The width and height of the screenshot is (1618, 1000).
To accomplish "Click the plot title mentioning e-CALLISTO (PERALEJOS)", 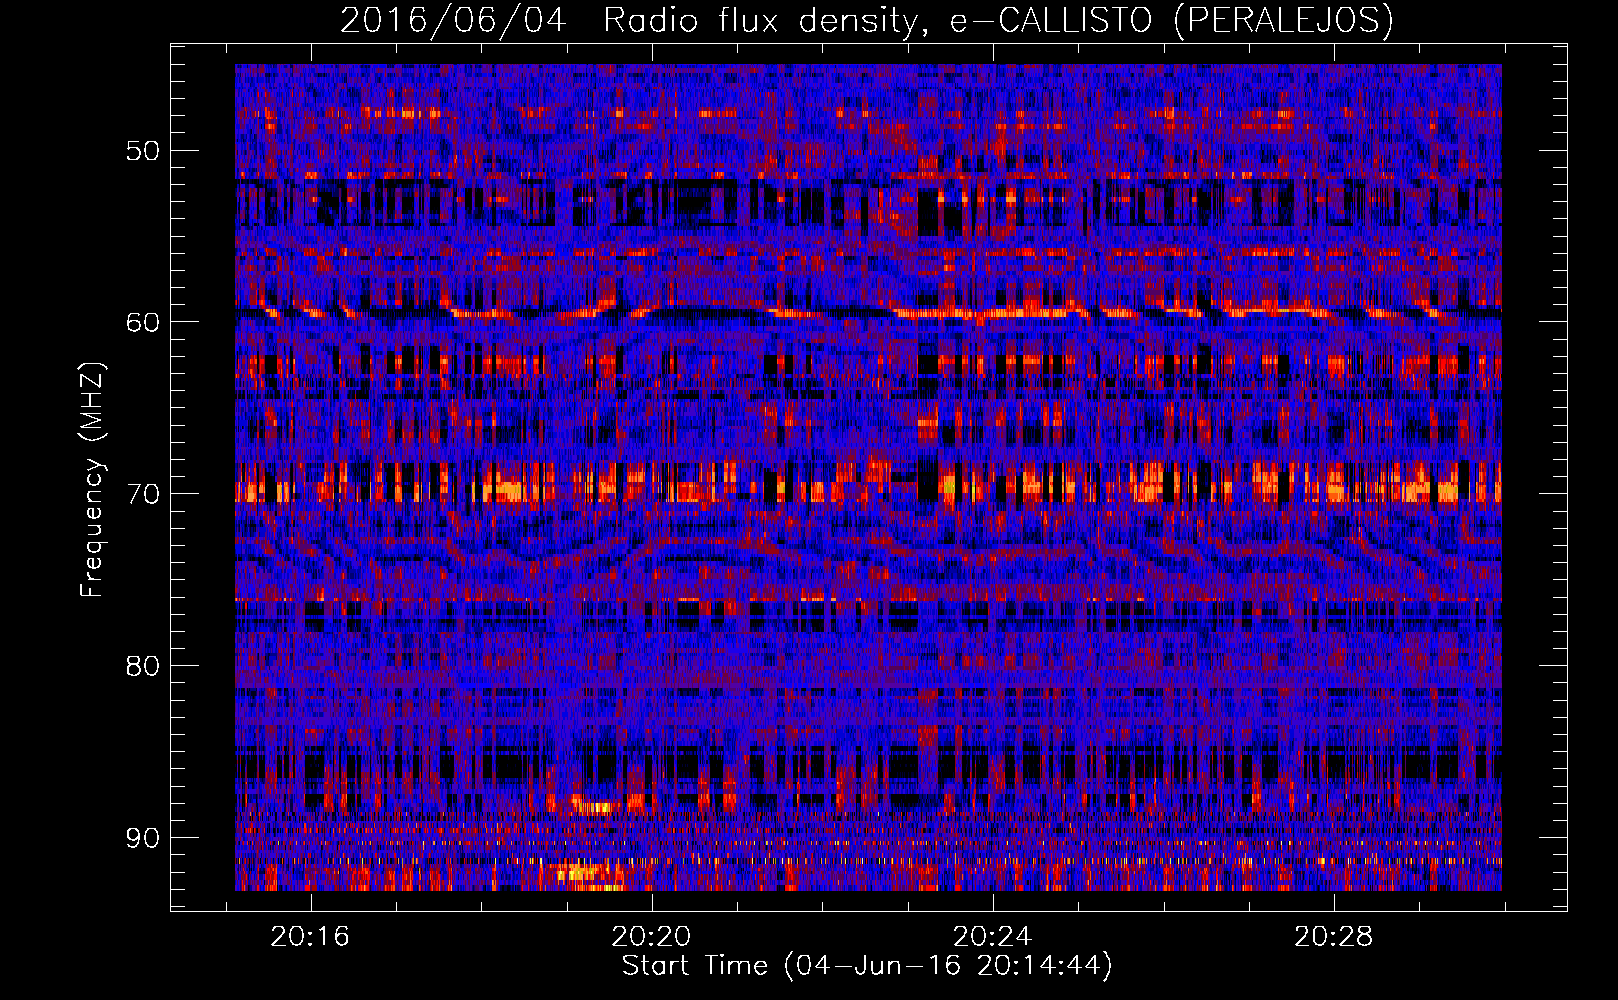I will click(x=866, y=20).
